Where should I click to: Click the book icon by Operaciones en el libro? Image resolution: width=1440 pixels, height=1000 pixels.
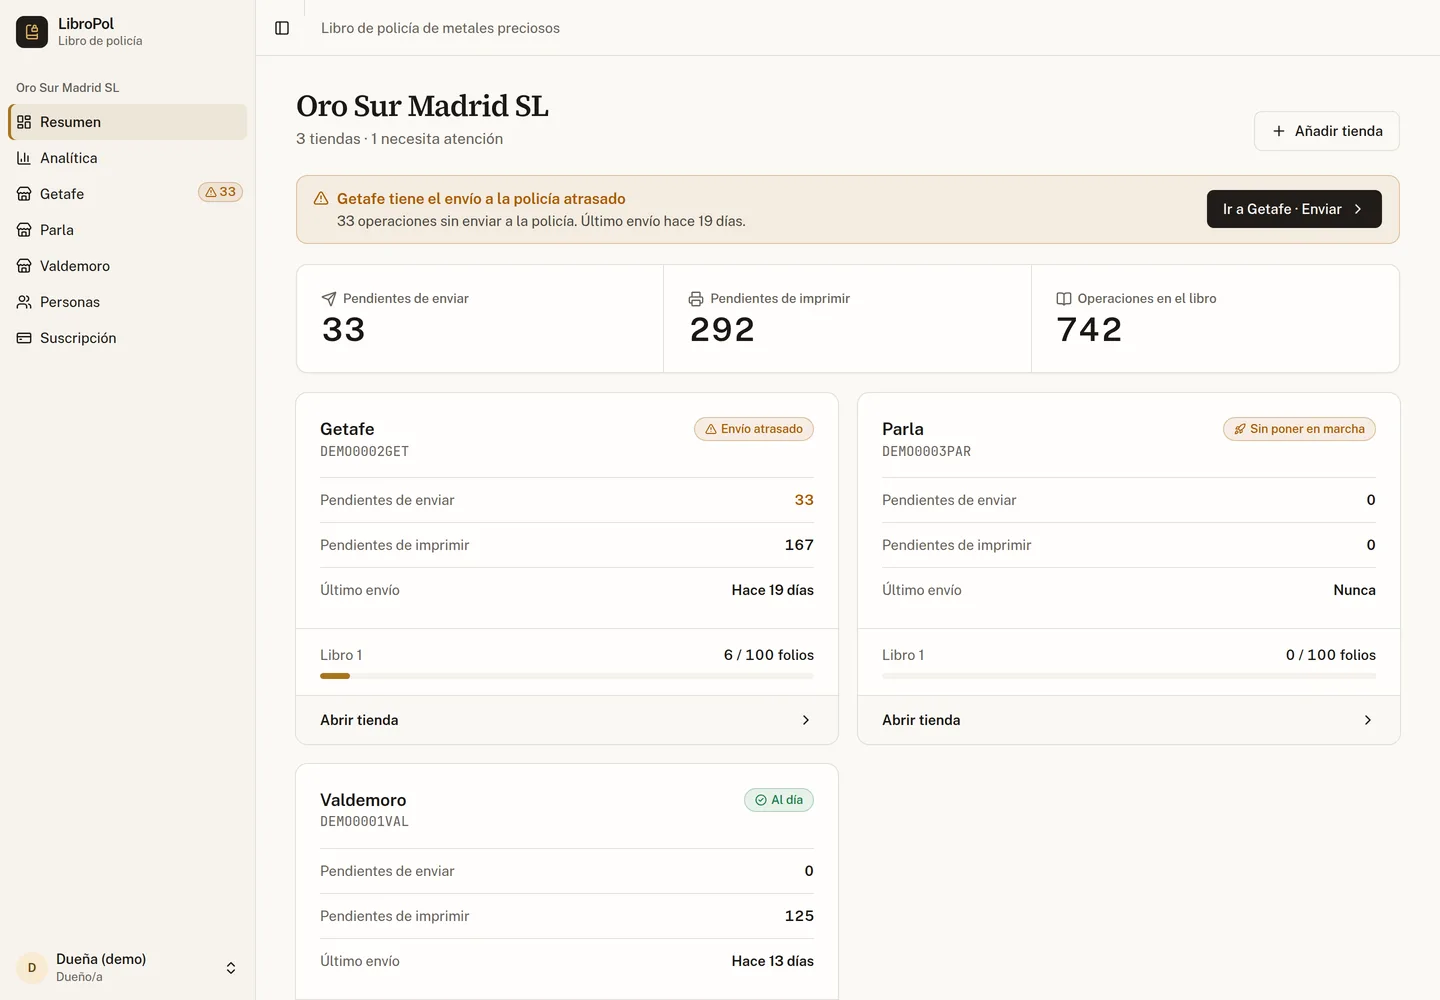1064,299
